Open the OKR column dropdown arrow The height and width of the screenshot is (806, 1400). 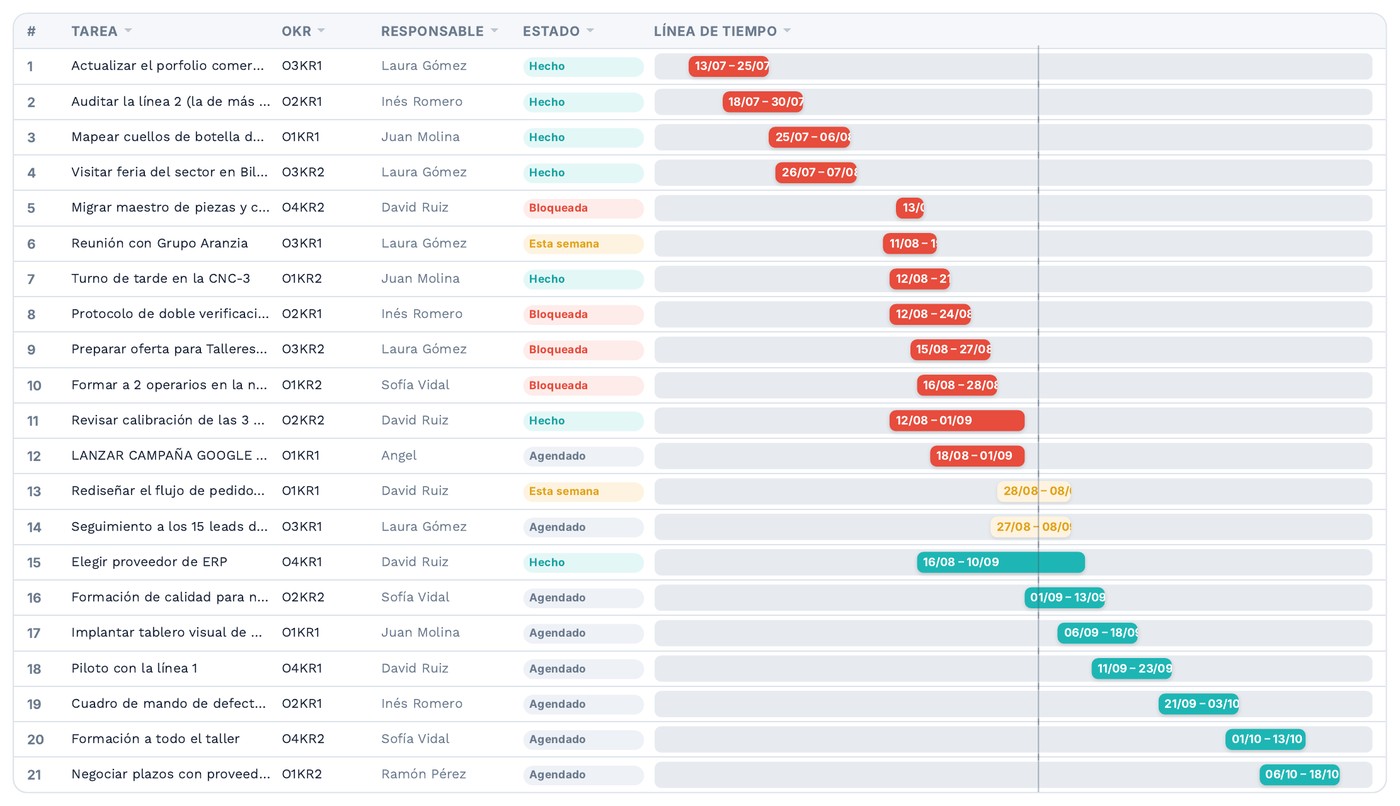click(x=321, y=31)
